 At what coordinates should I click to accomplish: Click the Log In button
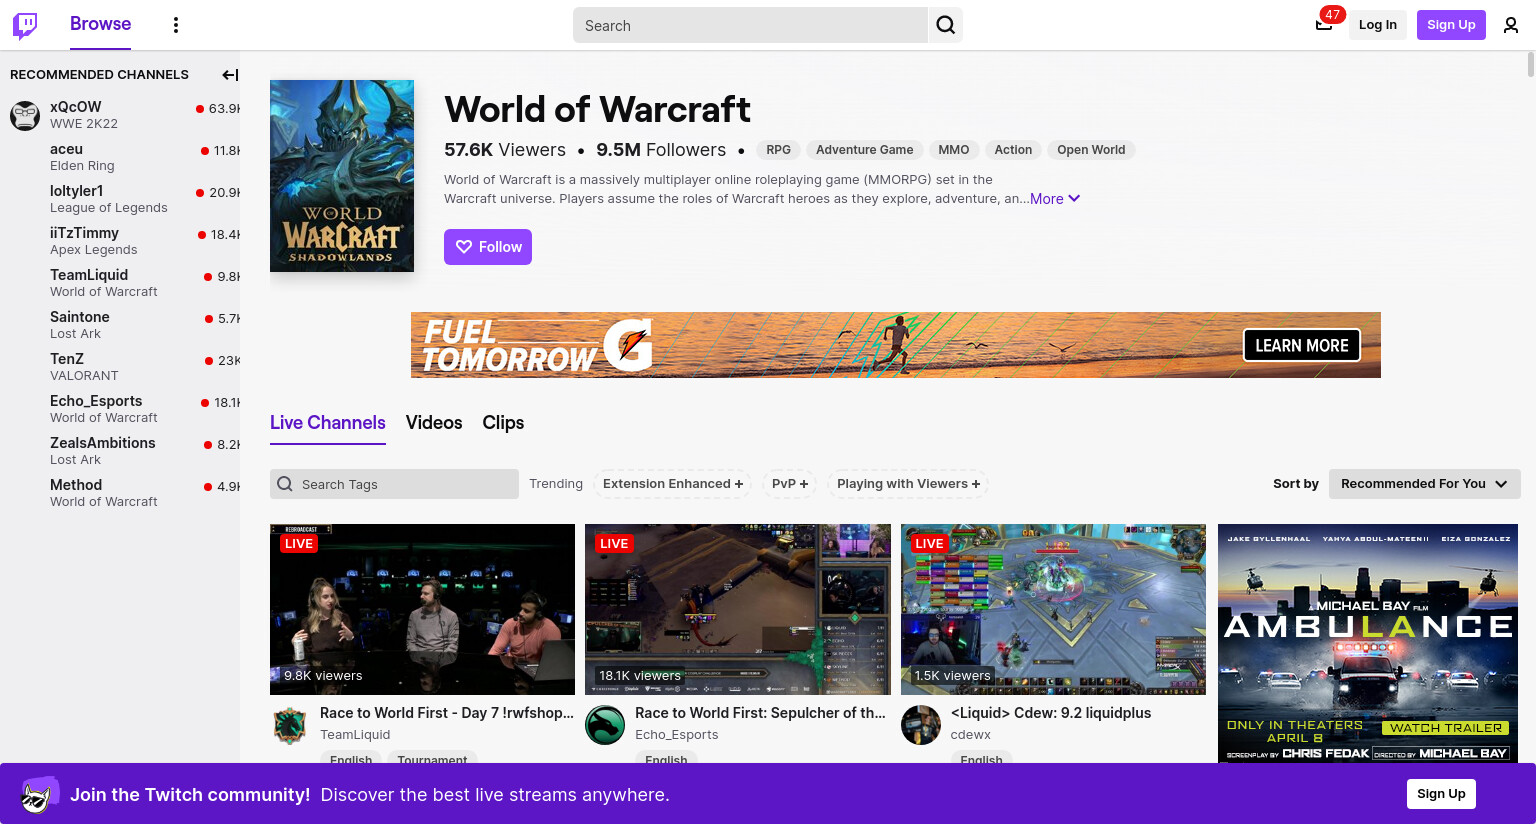[1378, 25]
